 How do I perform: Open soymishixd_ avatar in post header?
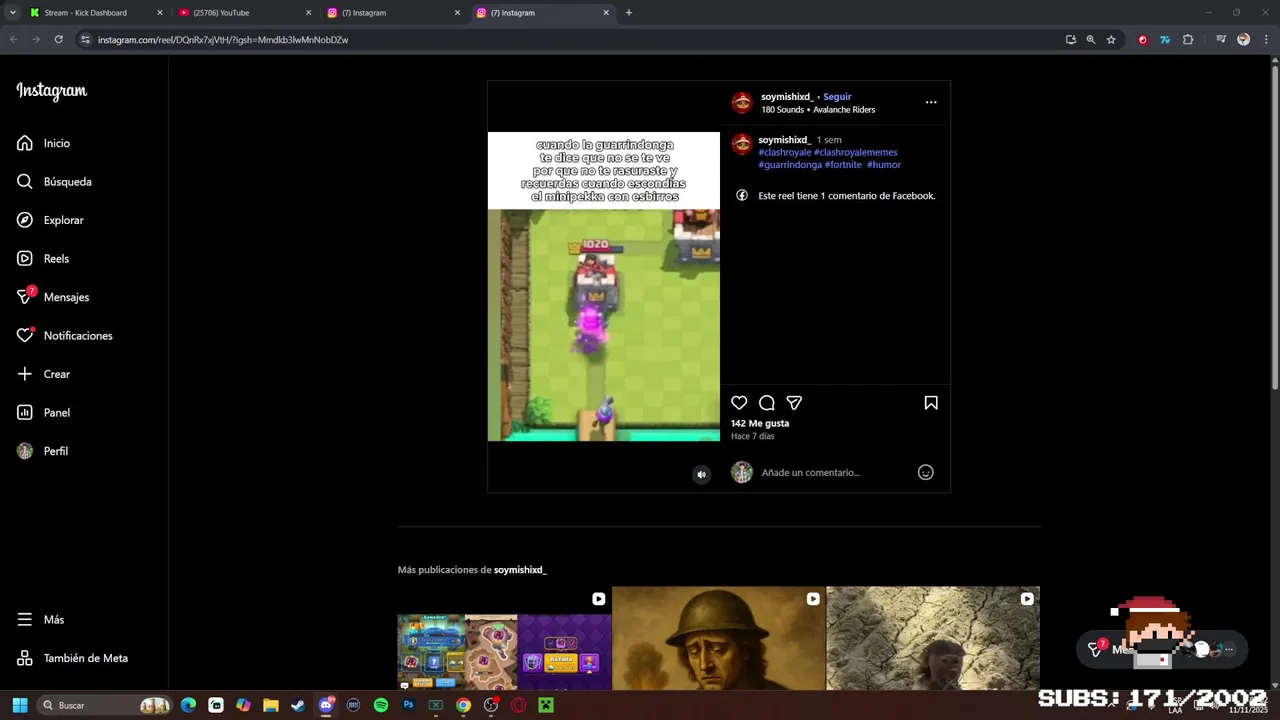pyautogui.click(x=742, y=102)
